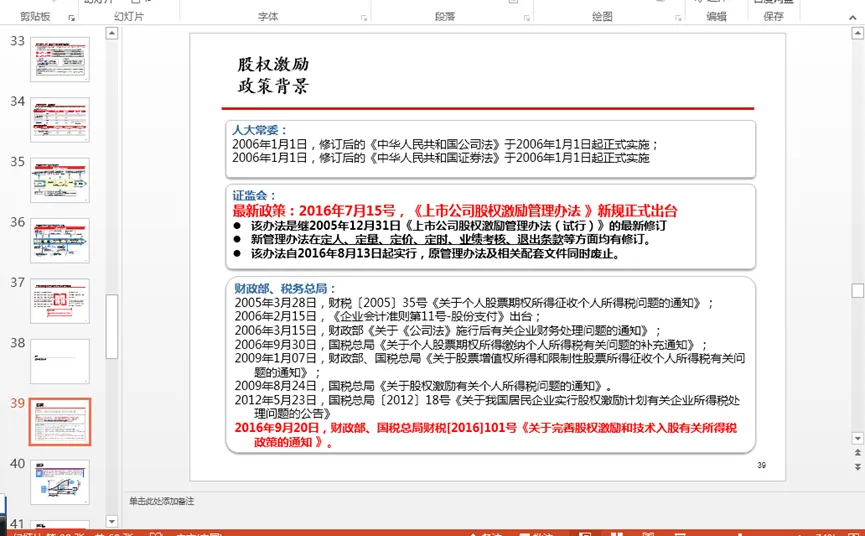Click the slide title 股权激励 政策背景
This screenshot has height=536, width=865.
click(273, 76)
